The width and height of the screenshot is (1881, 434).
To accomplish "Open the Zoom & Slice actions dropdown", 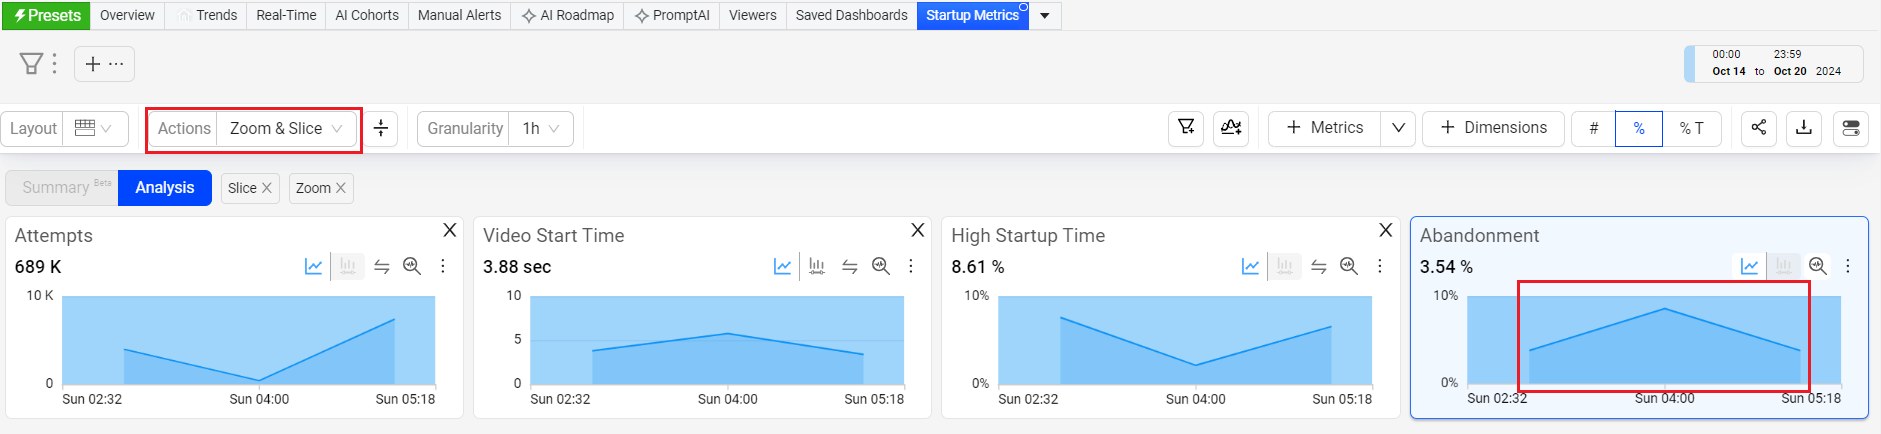I will [x=286, y=129].
